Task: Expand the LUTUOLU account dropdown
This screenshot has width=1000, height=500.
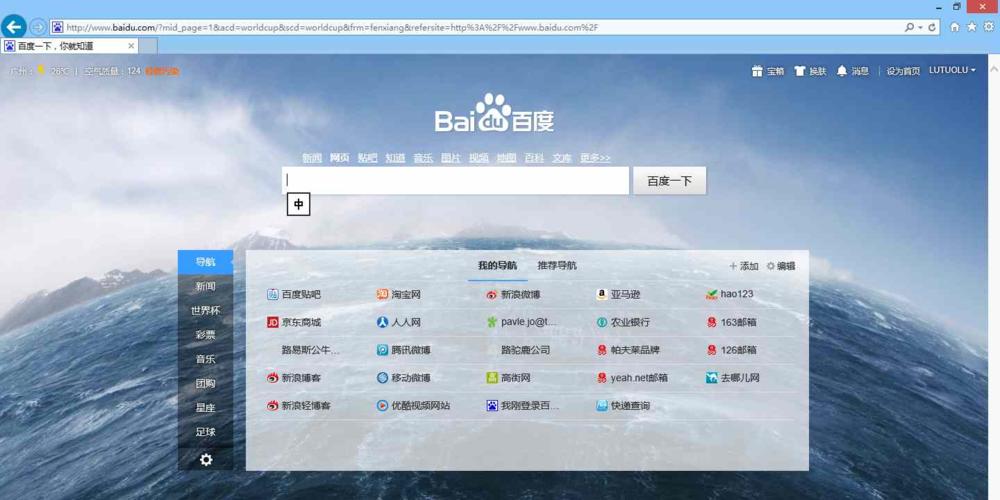Action: coord(952,70)
